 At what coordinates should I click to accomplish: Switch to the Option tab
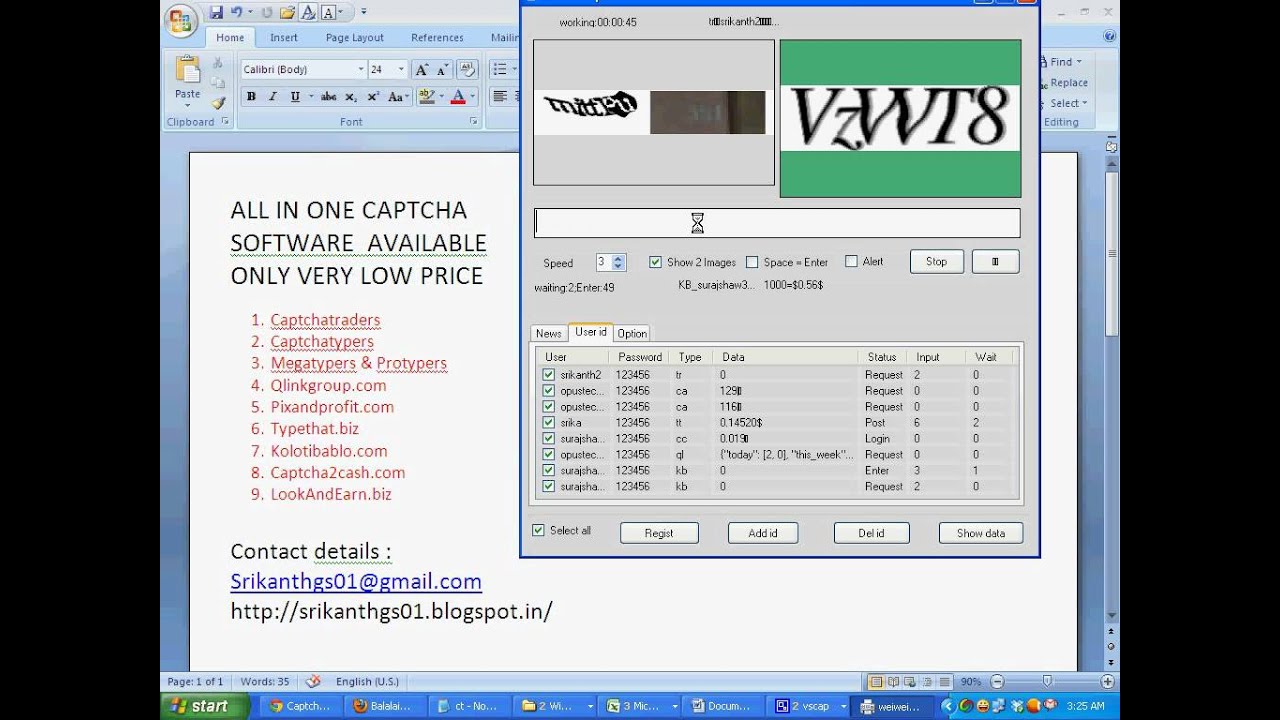click(632, 333)
